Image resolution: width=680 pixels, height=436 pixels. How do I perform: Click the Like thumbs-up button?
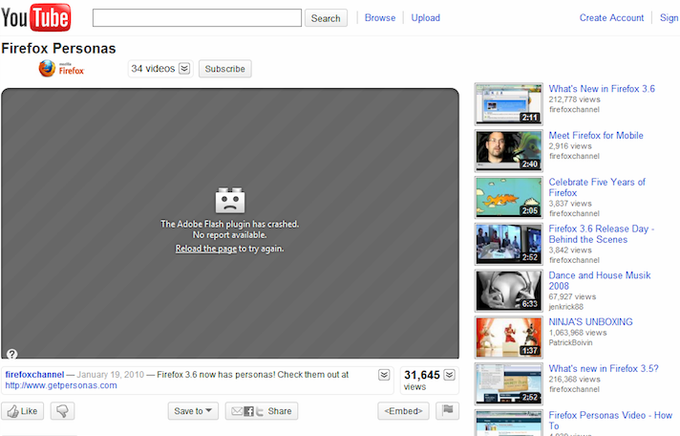click(x=23, y=411)
